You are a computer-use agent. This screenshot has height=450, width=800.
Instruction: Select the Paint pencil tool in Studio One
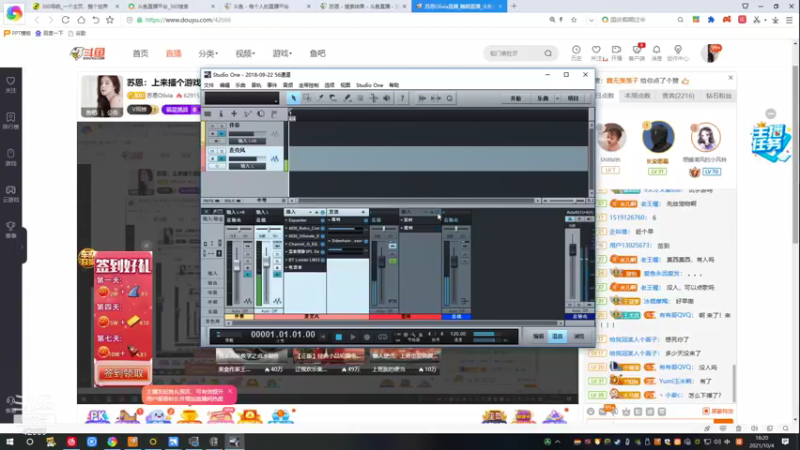point(347,98)
